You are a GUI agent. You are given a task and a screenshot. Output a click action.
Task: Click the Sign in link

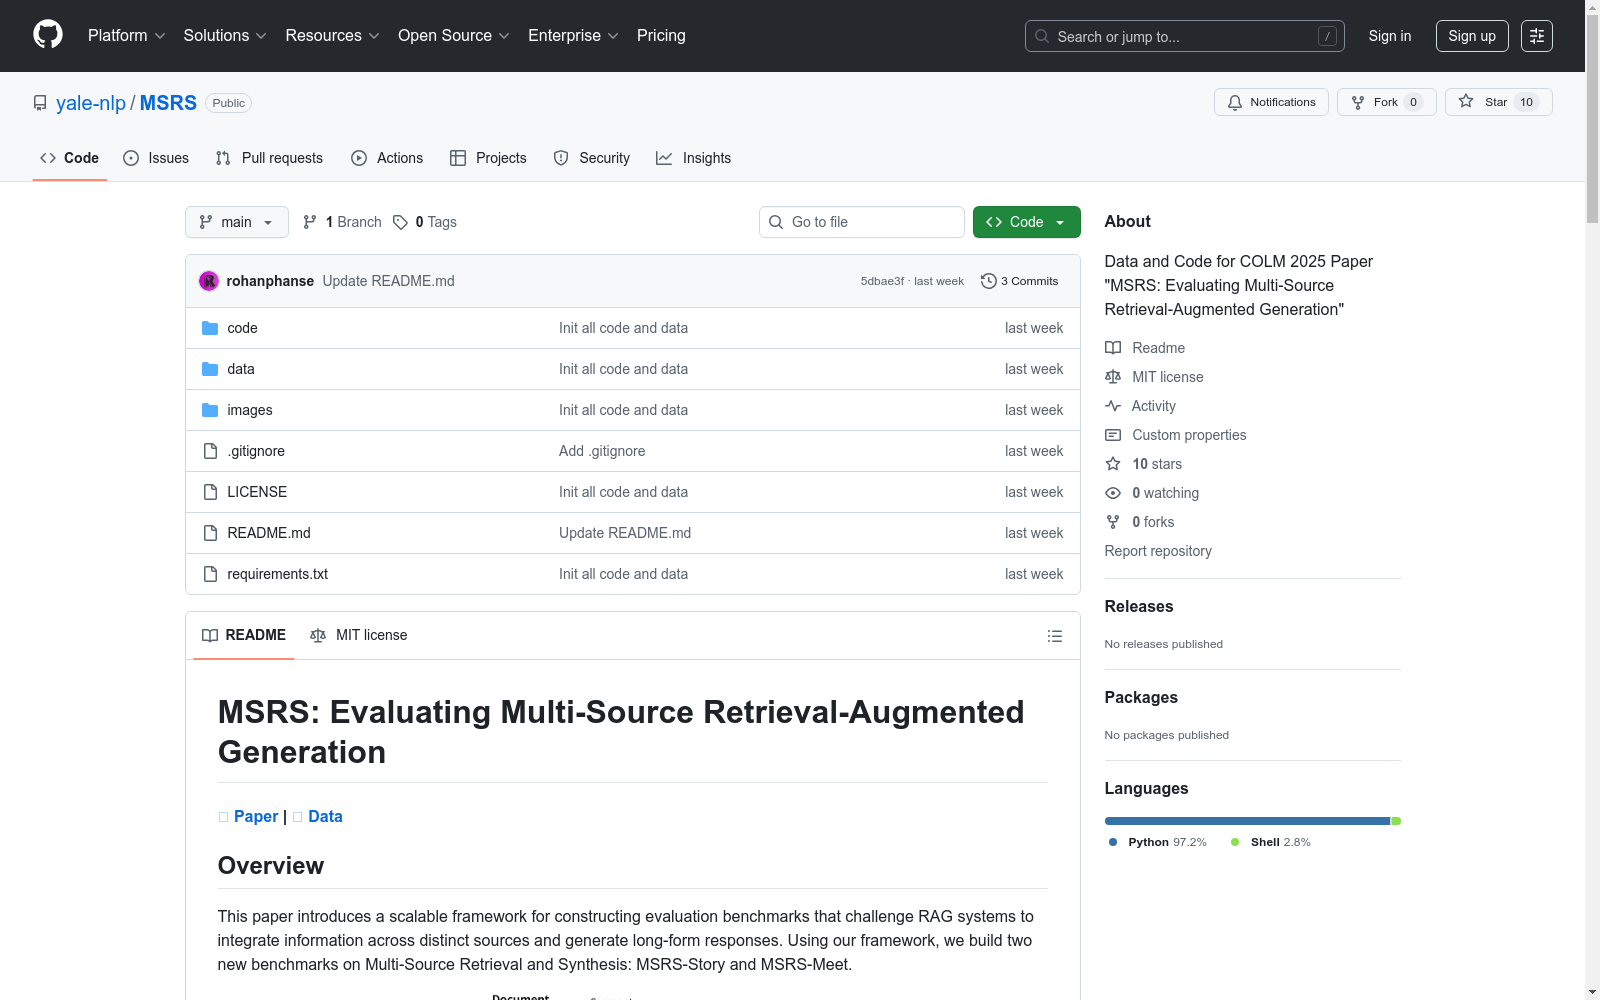click(1390, 36)
